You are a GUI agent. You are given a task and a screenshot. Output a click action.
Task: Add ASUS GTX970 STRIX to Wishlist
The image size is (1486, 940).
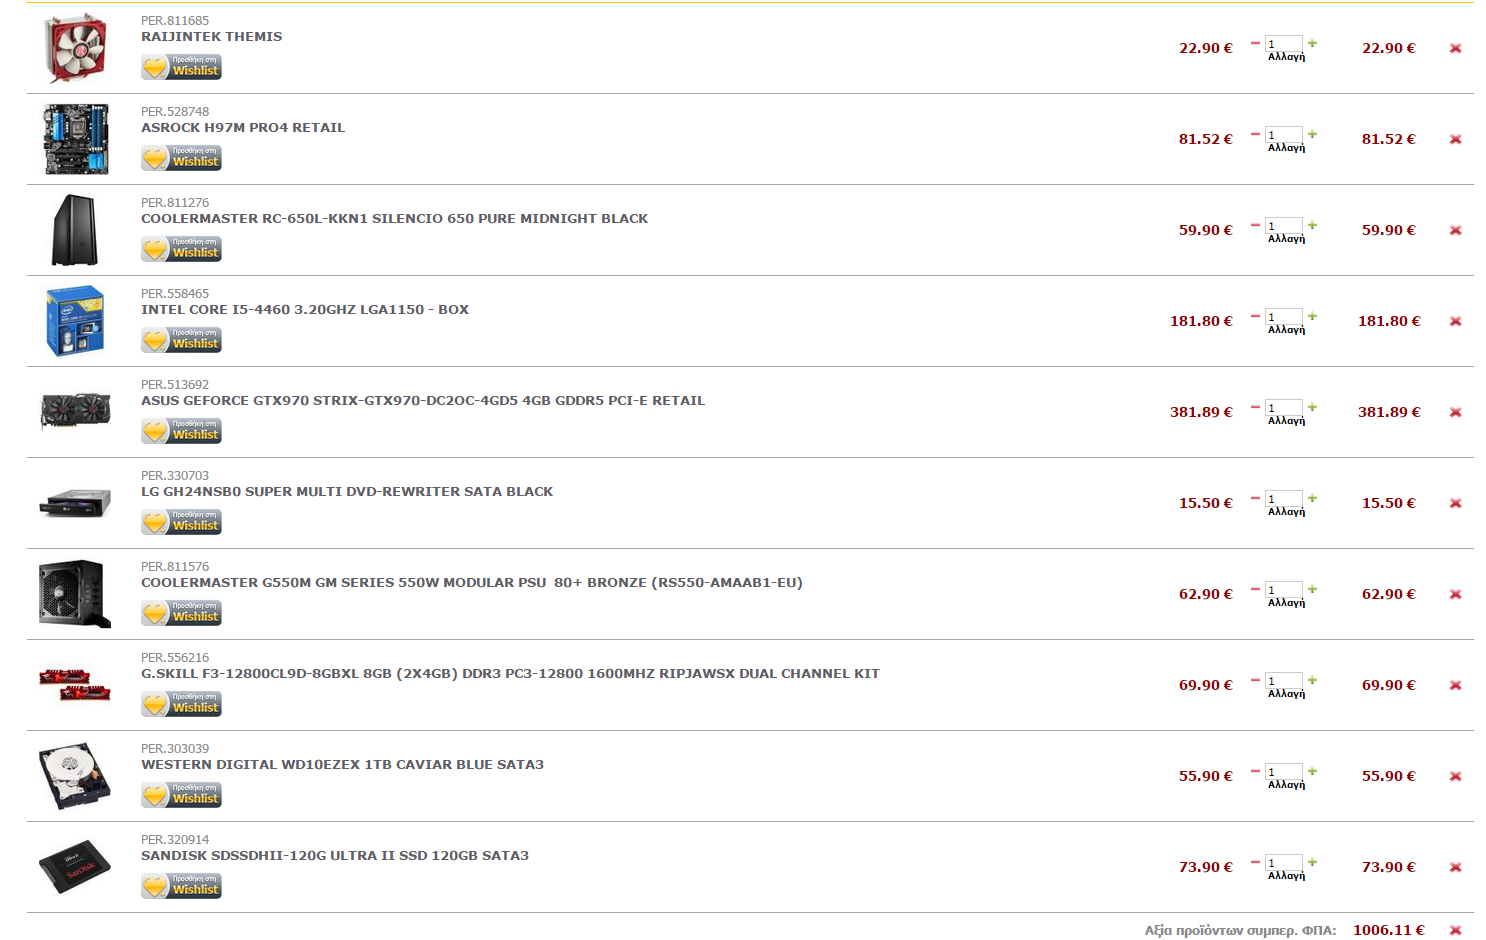pyautogui.click(x=181, y=431)
